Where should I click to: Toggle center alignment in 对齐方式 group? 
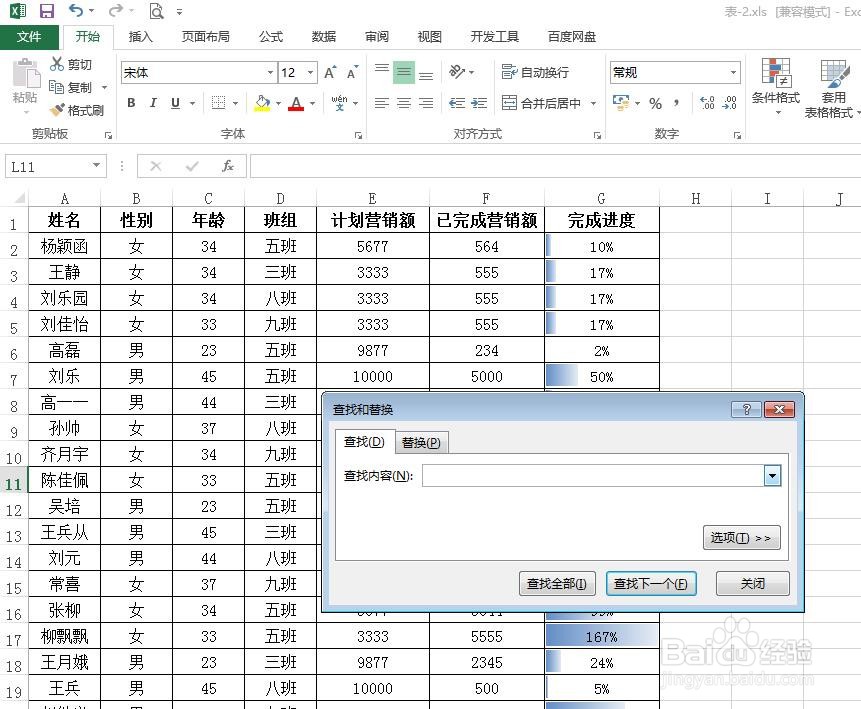pos(404,103)
